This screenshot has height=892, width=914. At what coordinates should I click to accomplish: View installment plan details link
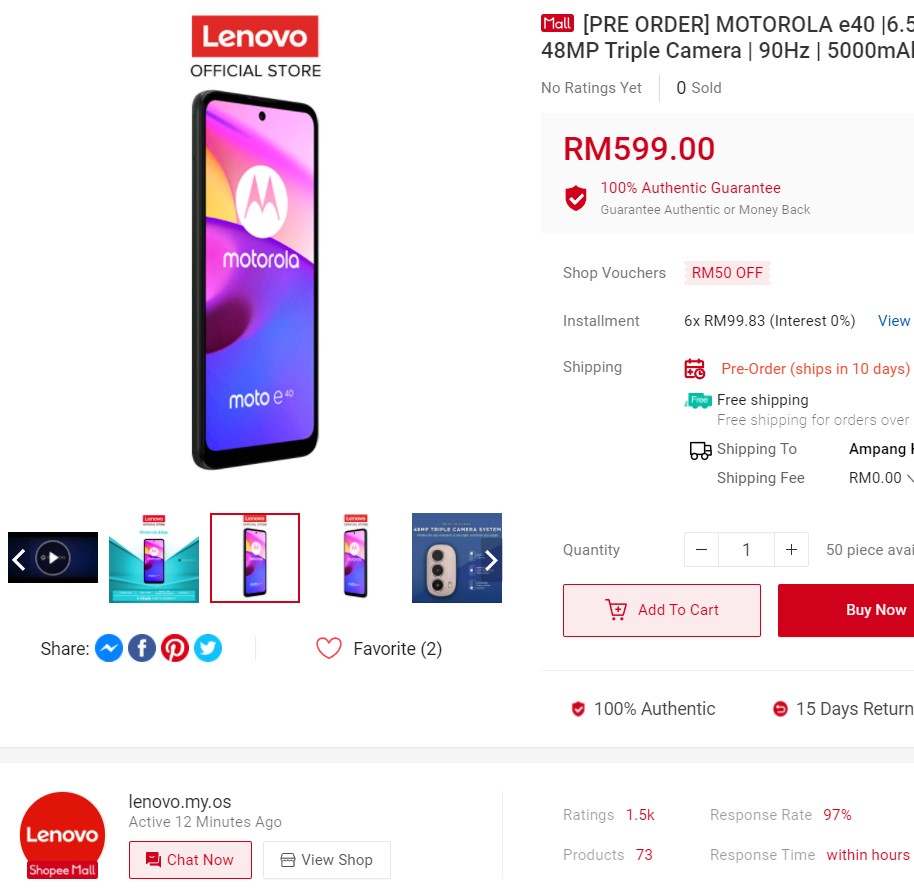894,321
